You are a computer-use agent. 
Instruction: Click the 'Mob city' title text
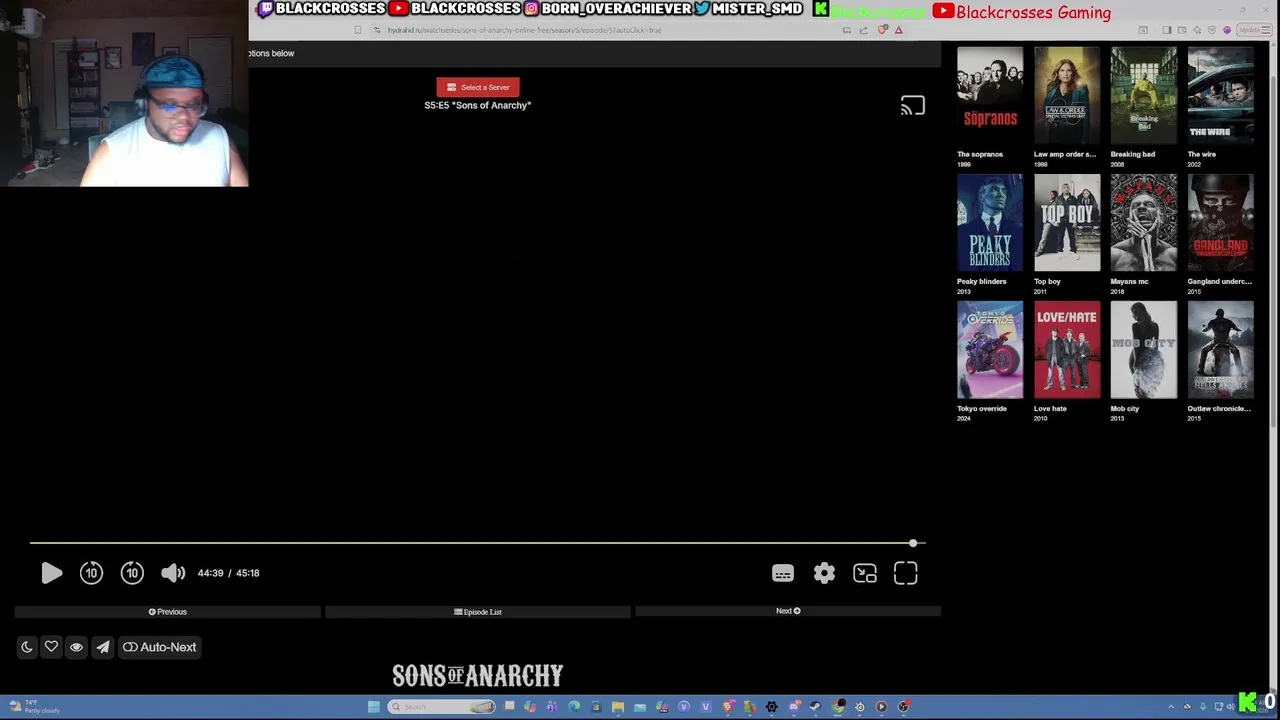click(1125, 408)
